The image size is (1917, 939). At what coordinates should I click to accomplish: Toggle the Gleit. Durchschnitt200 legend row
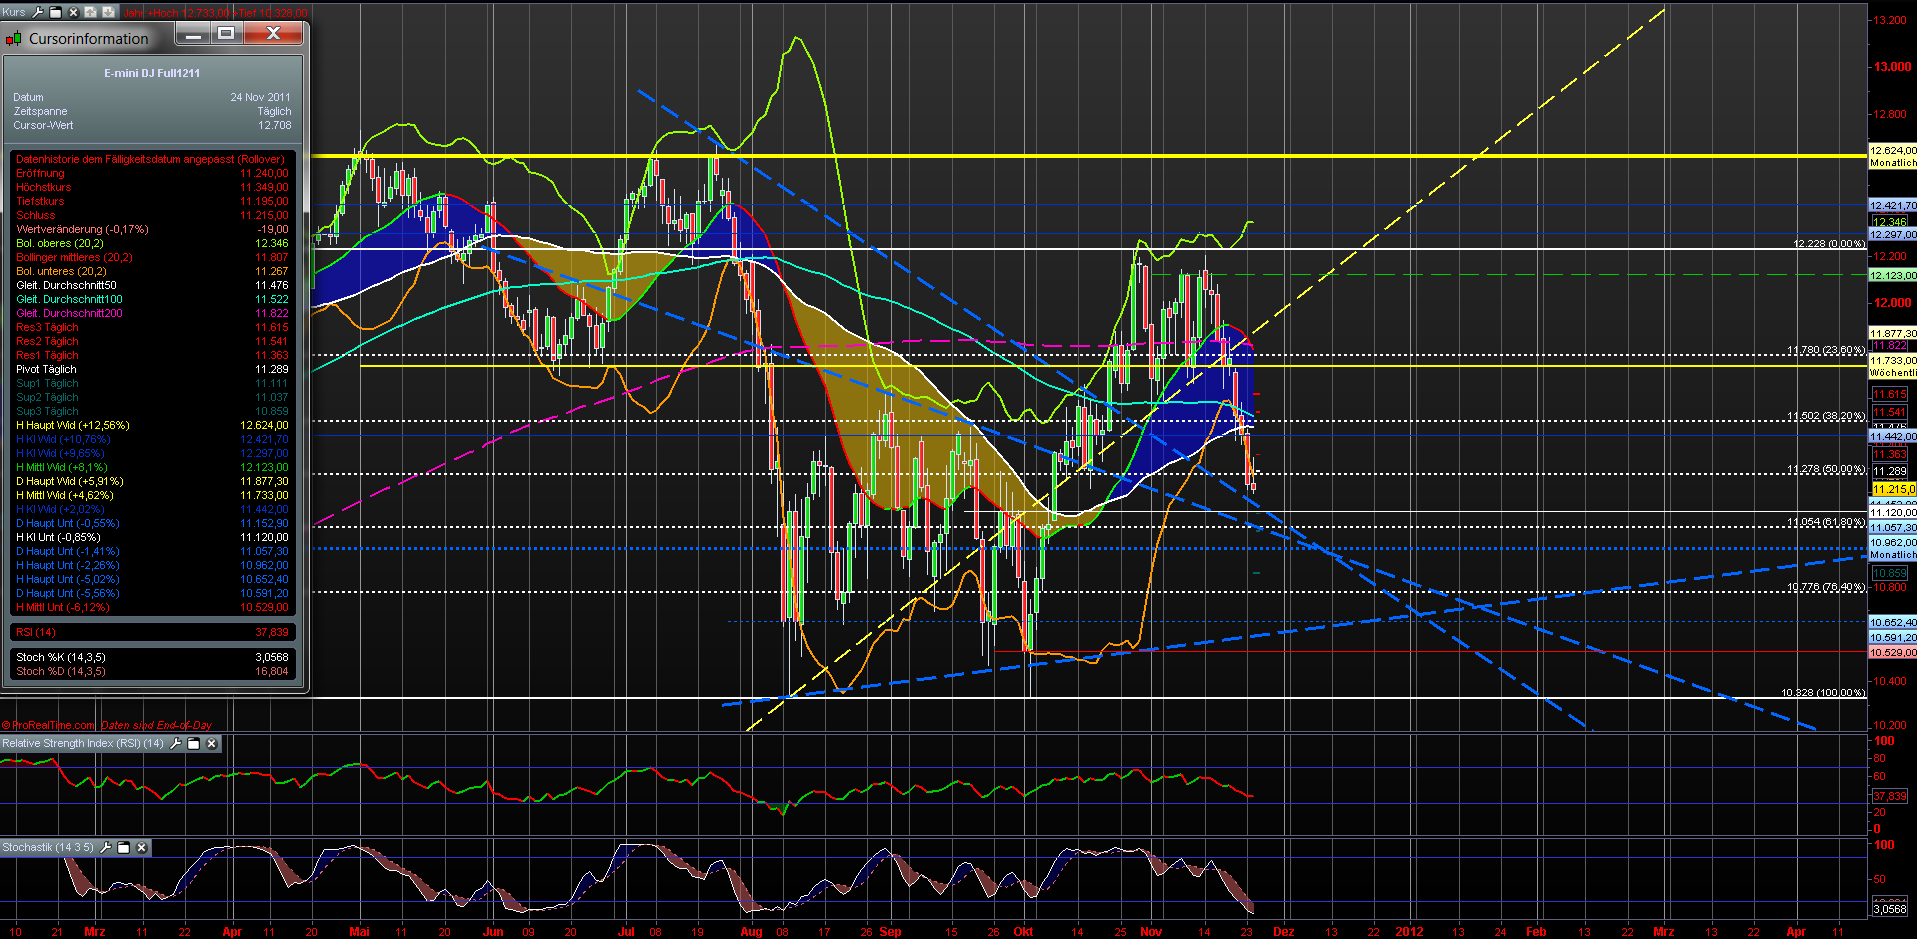coord(68,313)
